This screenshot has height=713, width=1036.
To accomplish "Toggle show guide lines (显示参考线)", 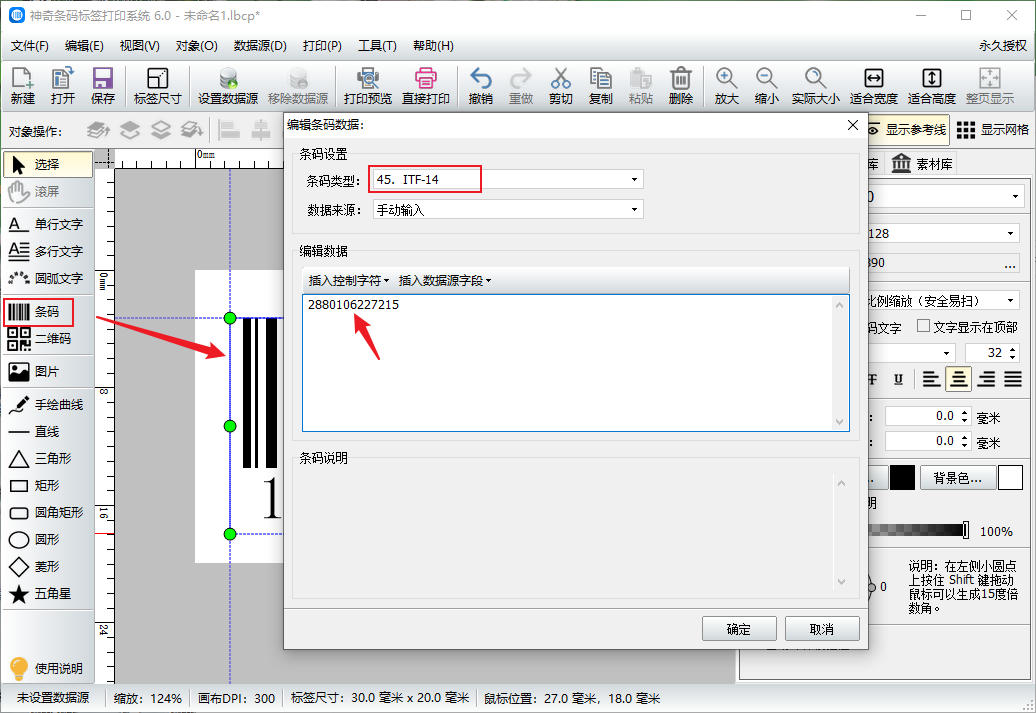I will (908, 130).
